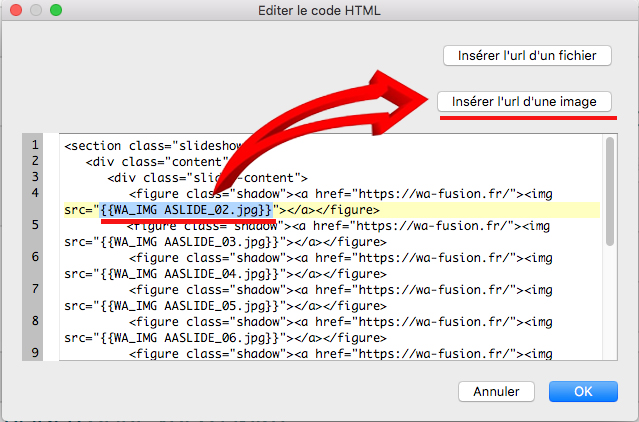
Task: Place the cursor in {{WA_IMG AASLIDE_03.jpg}}
Action: 188,242
